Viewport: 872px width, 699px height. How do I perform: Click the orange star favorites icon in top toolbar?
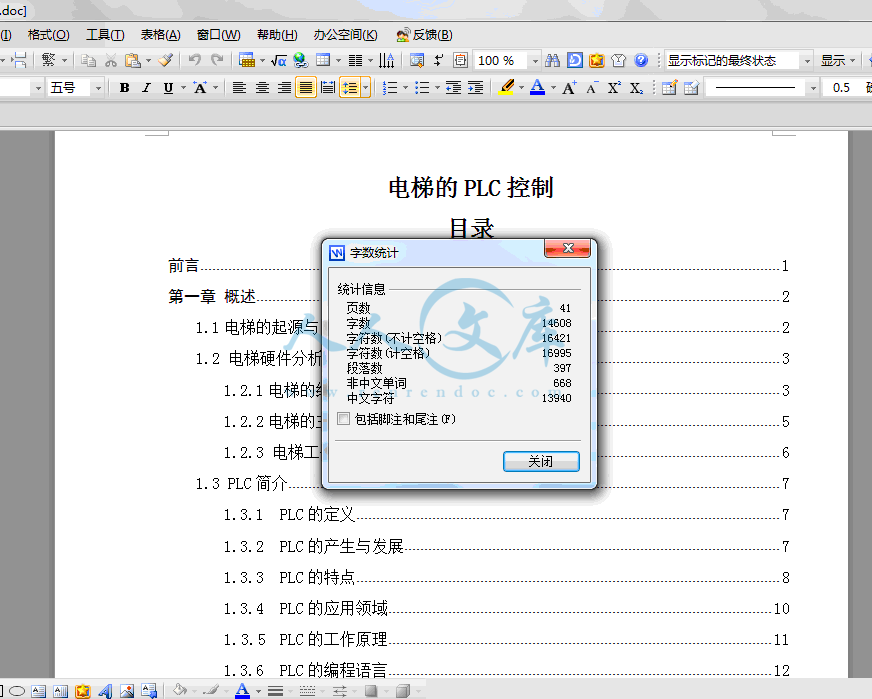597,60
